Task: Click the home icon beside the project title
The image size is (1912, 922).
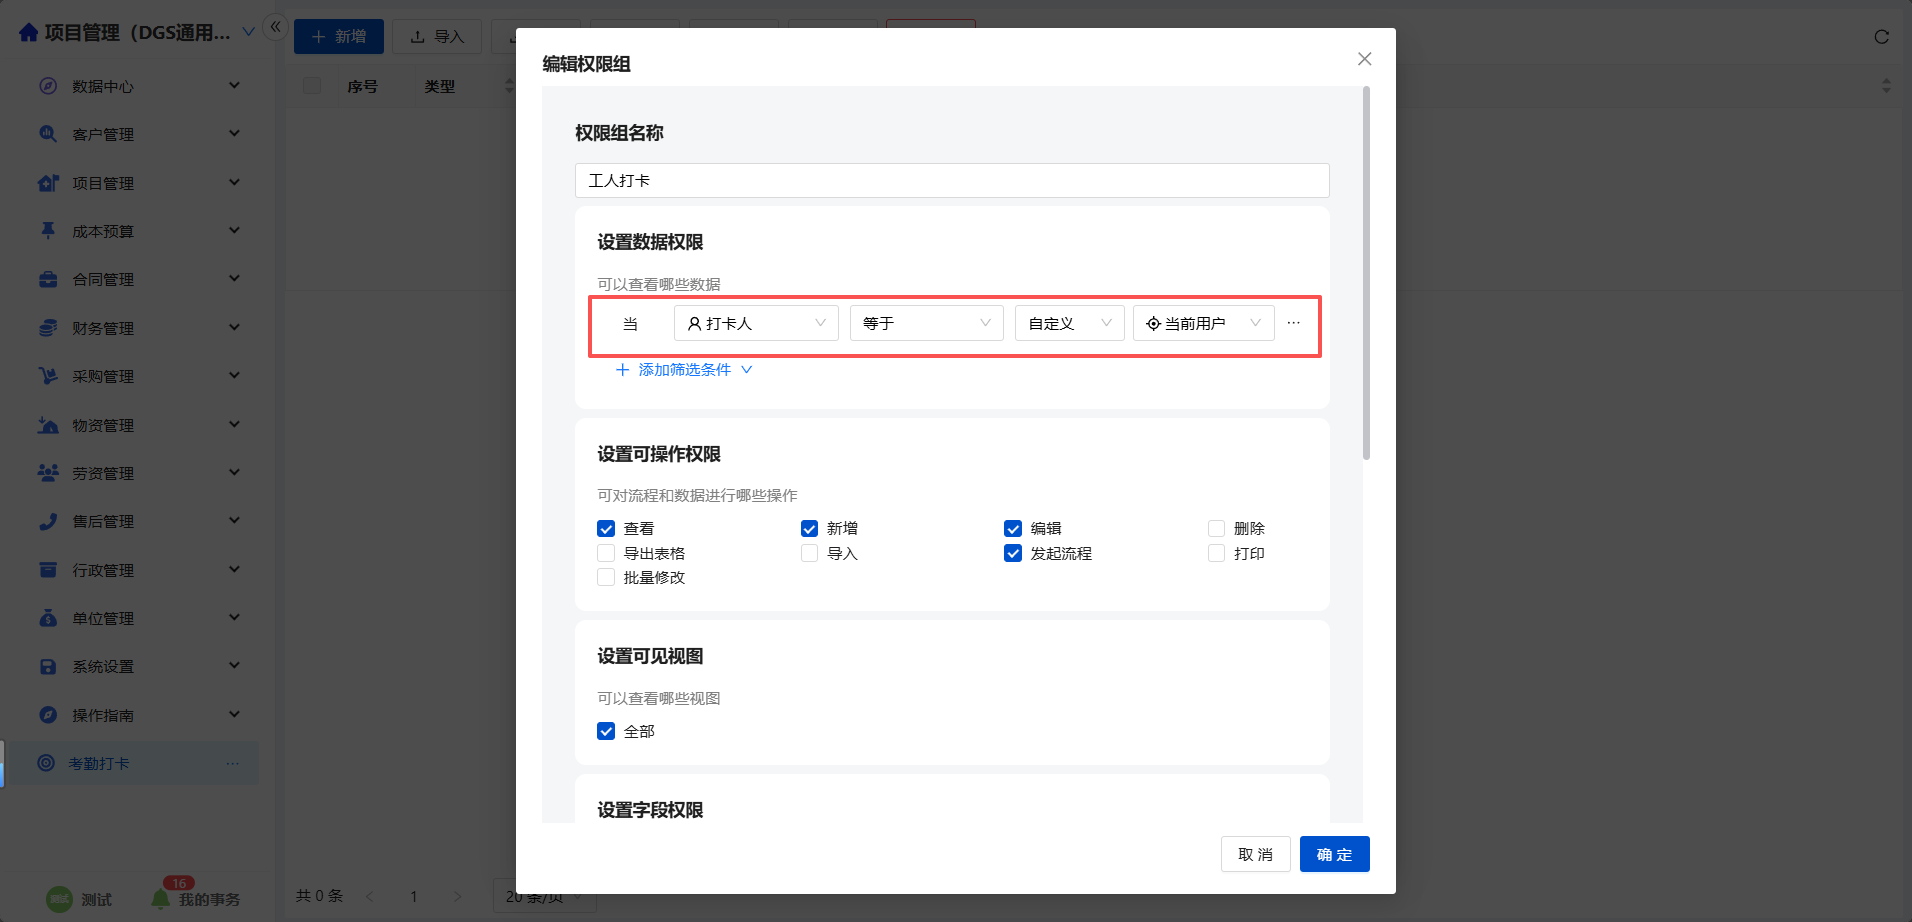Action: (x=29, y=33)
